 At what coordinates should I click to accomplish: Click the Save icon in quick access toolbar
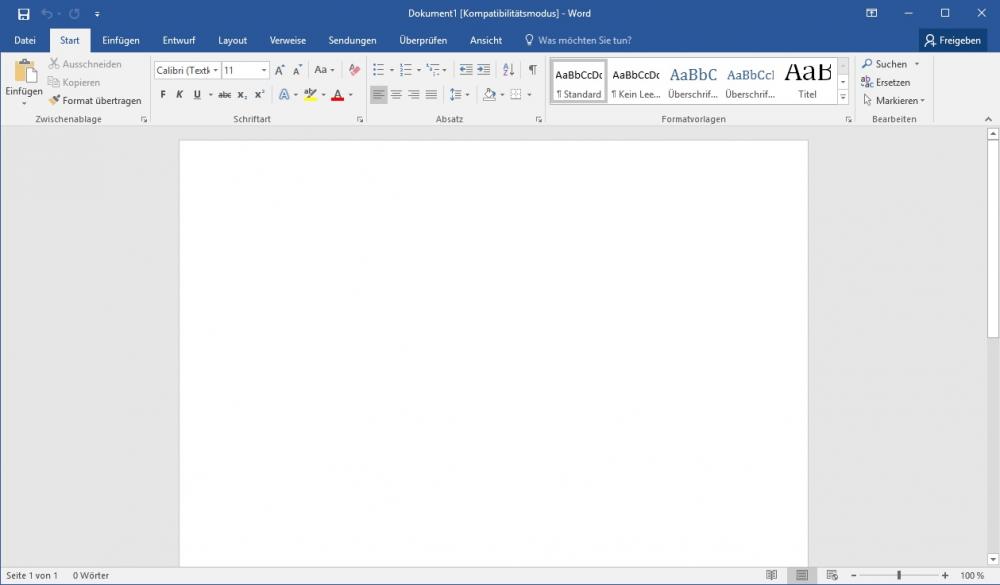click(x=24, y=14)
